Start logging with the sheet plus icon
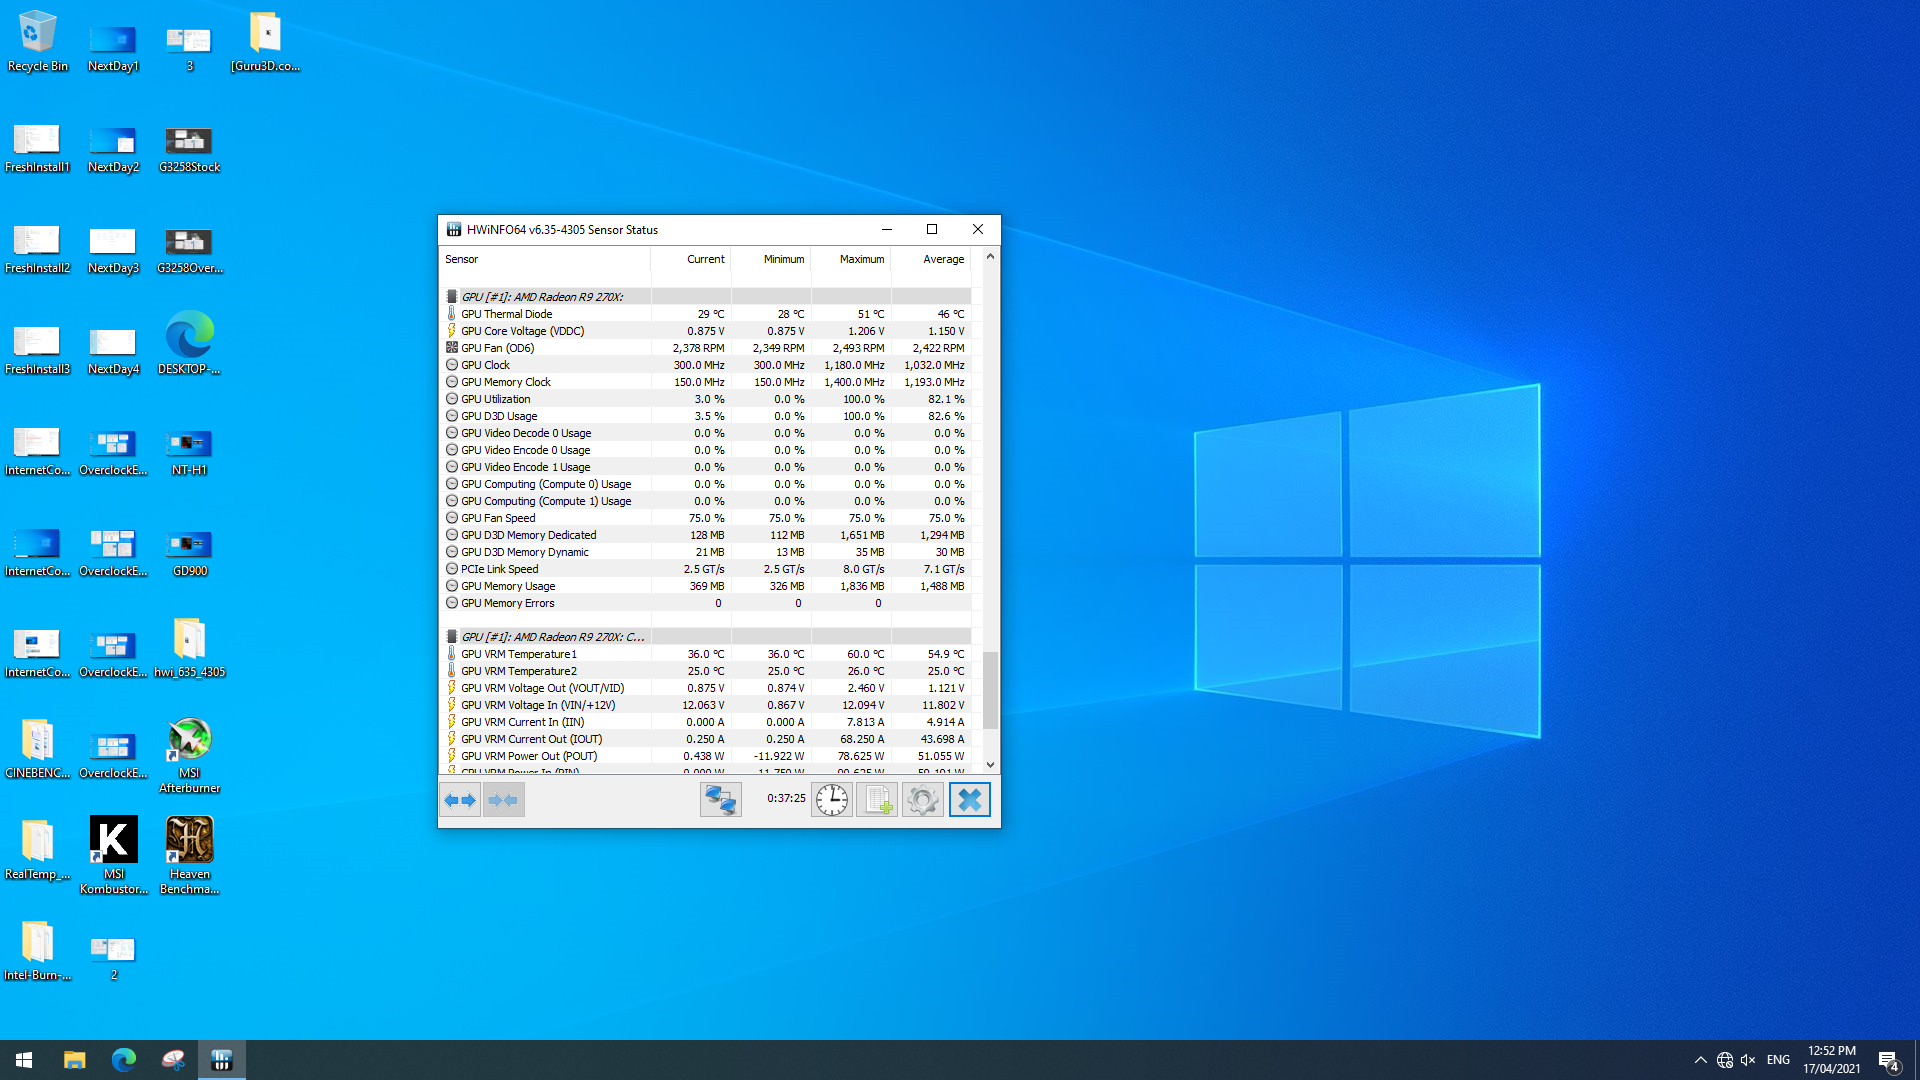The height and width of the screenshot is (1080, 1920). pos(877,800)
